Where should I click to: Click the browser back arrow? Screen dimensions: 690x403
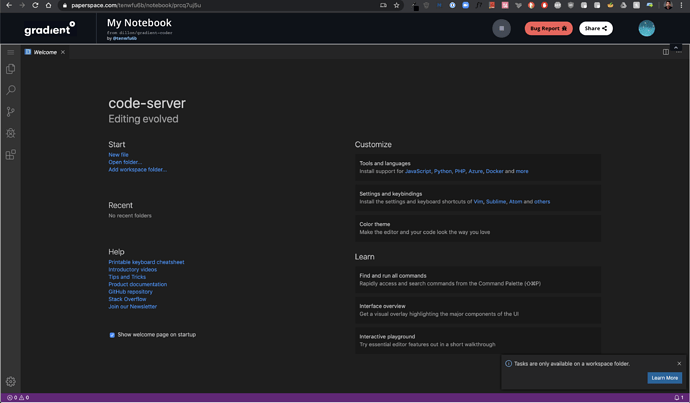click(9, 5)
